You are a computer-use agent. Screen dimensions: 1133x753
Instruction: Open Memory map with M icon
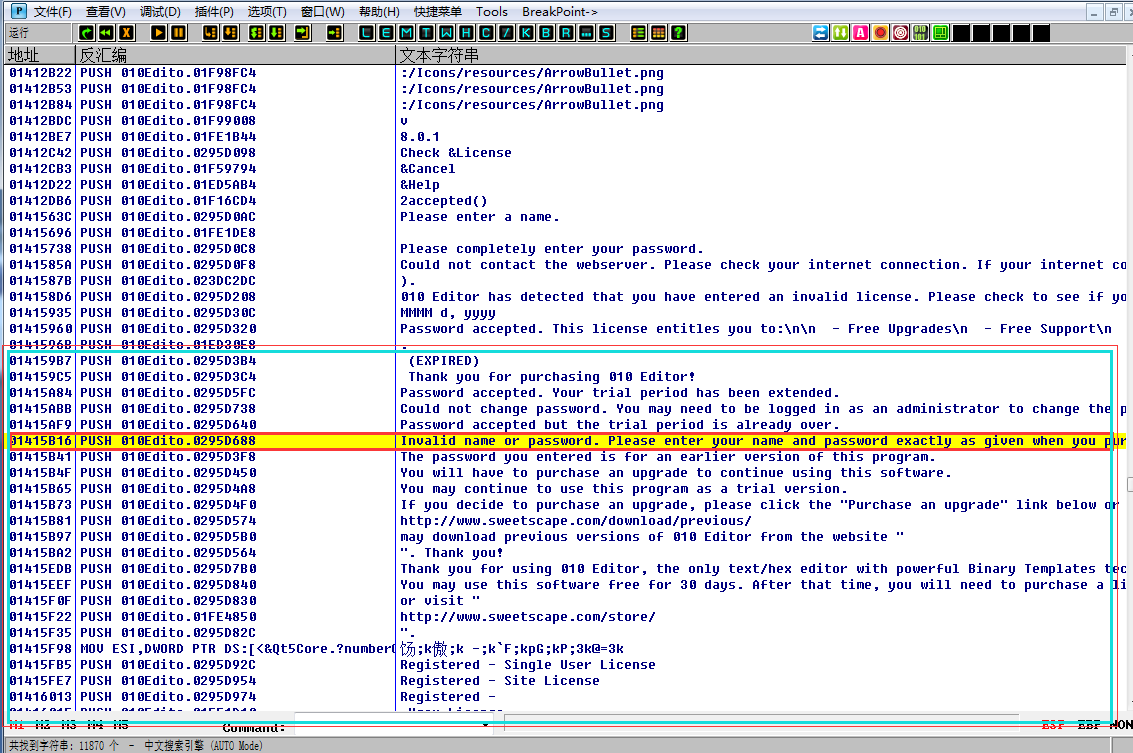click(x=406, y=33)
